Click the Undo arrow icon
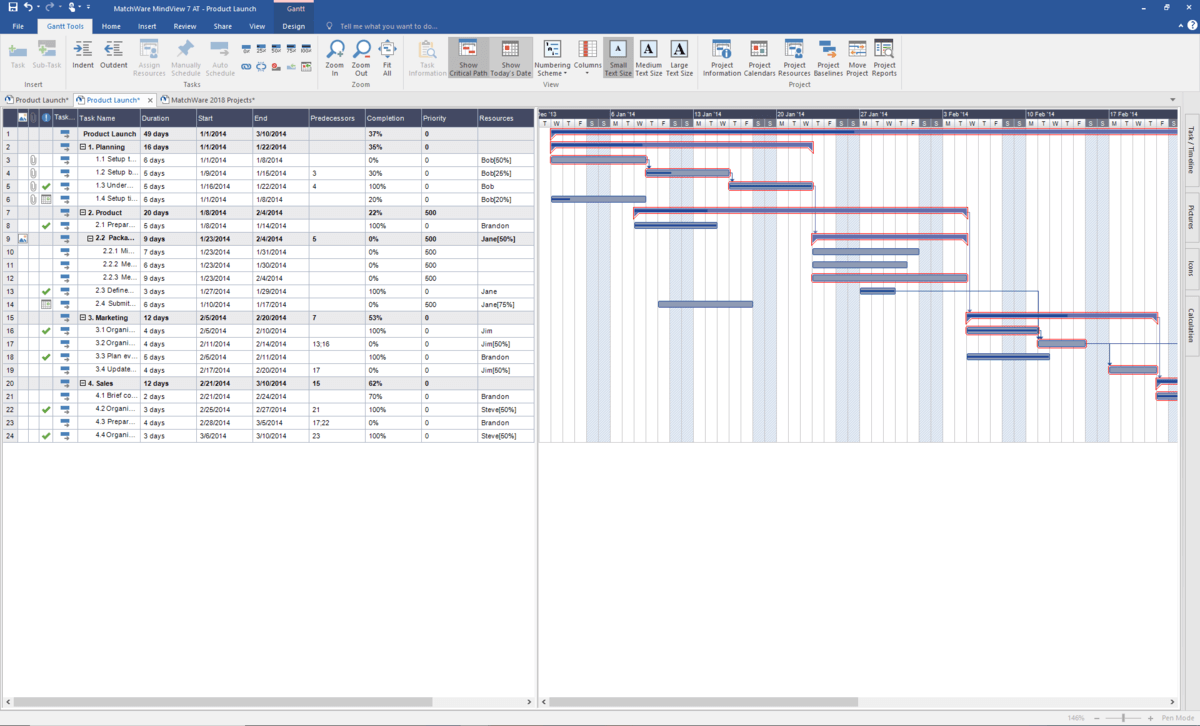Viewport: 1200px width, 726px height. point(28,7)
